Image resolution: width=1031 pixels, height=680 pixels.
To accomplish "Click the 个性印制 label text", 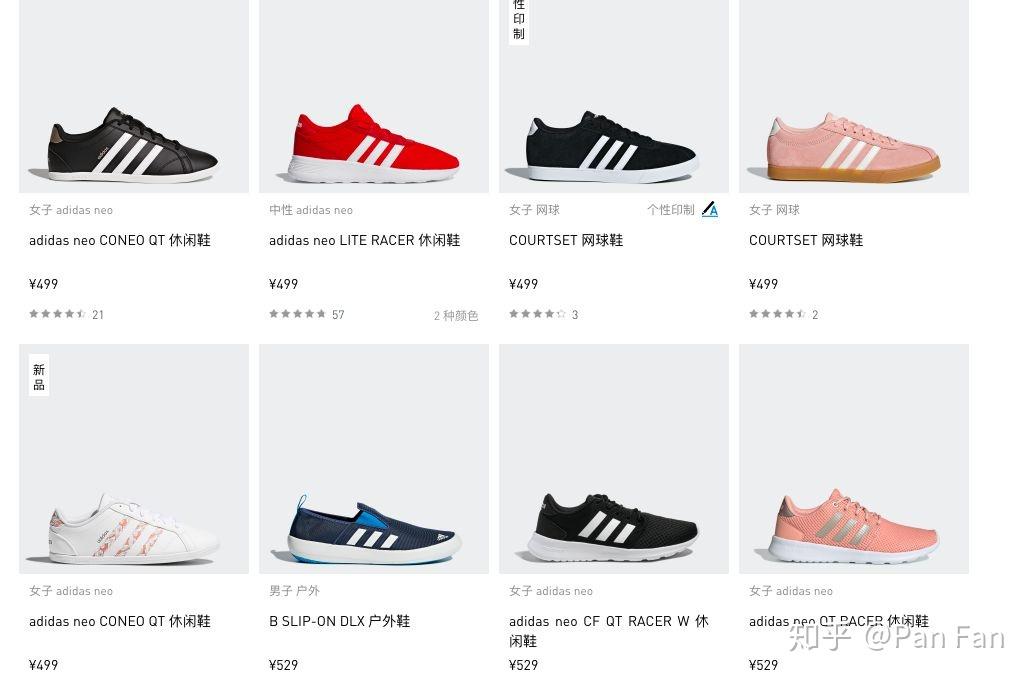I will (x=671, y=210).
